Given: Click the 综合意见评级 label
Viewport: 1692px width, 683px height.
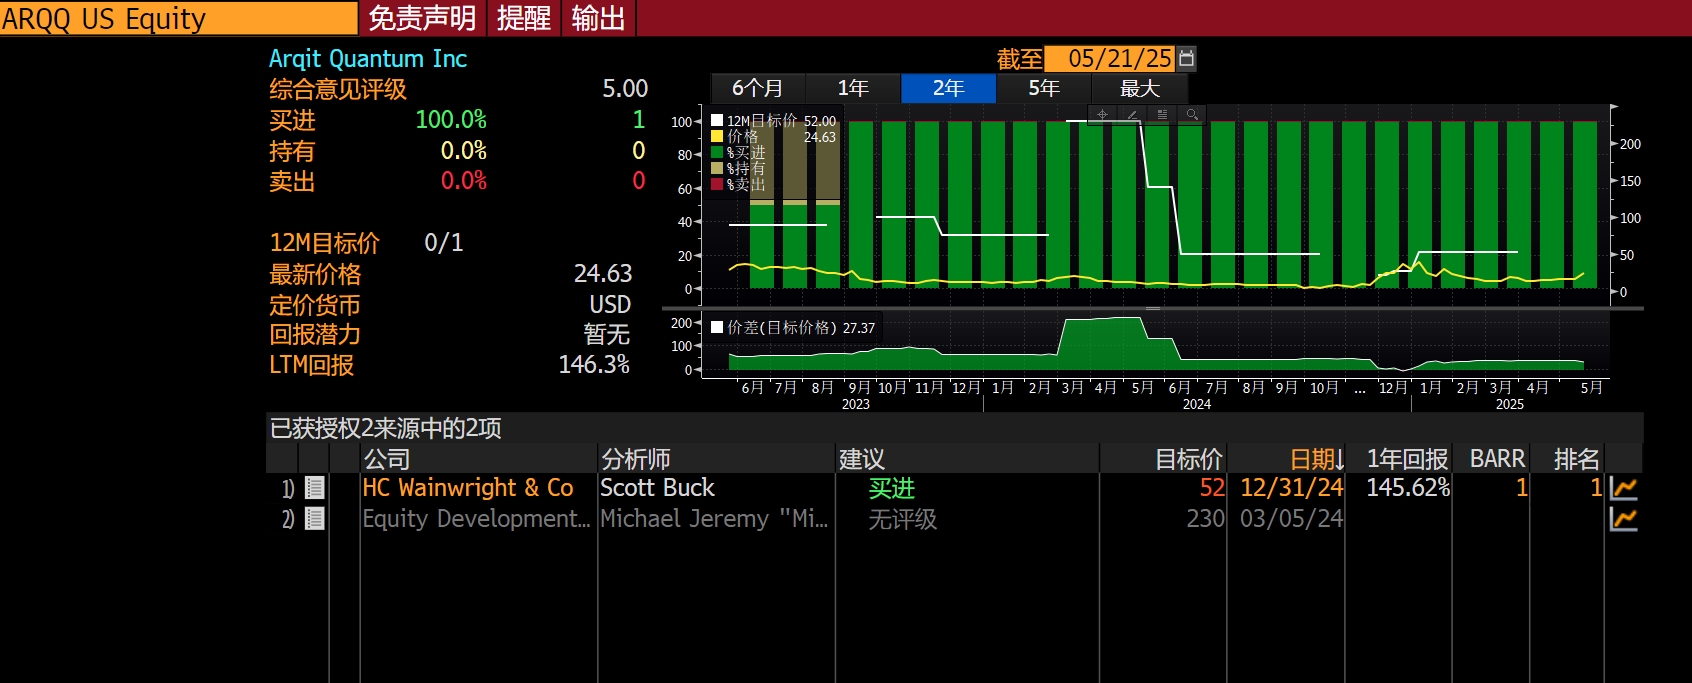Looking at the screenshot, I should [x=338, y=89].
